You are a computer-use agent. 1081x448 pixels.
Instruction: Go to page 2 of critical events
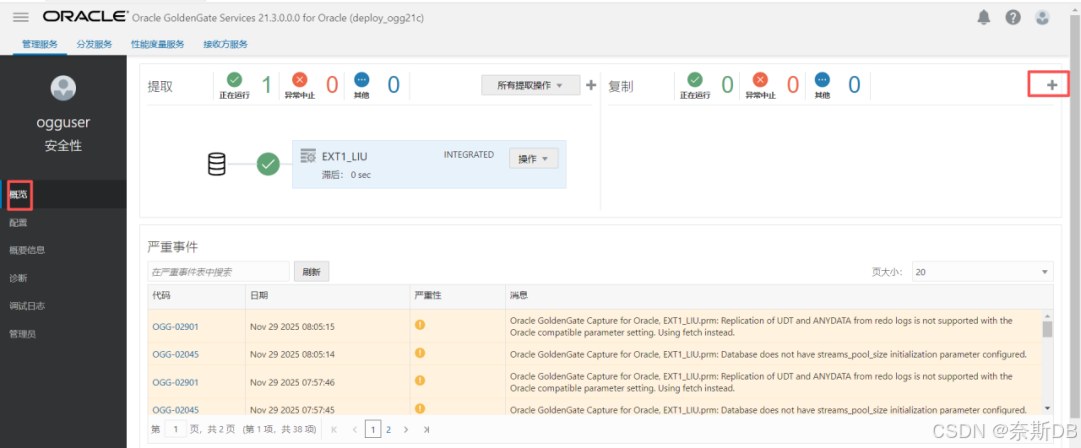[389, 429]
